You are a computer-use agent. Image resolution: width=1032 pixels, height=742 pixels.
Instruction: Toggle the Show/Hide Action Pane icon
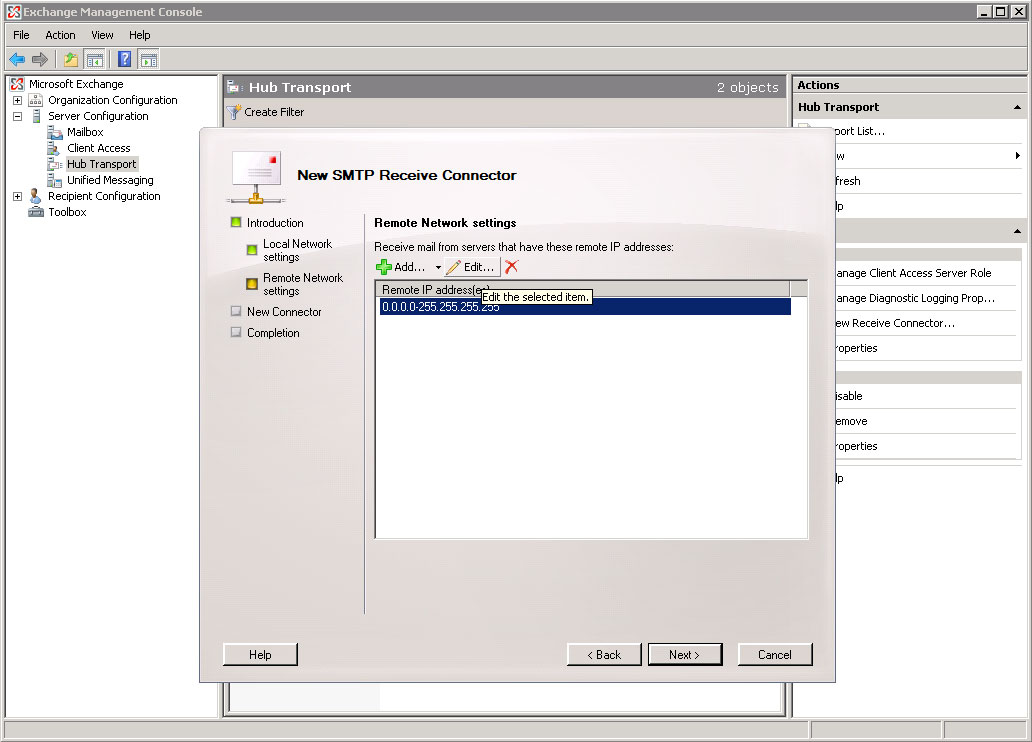[149, 60]
